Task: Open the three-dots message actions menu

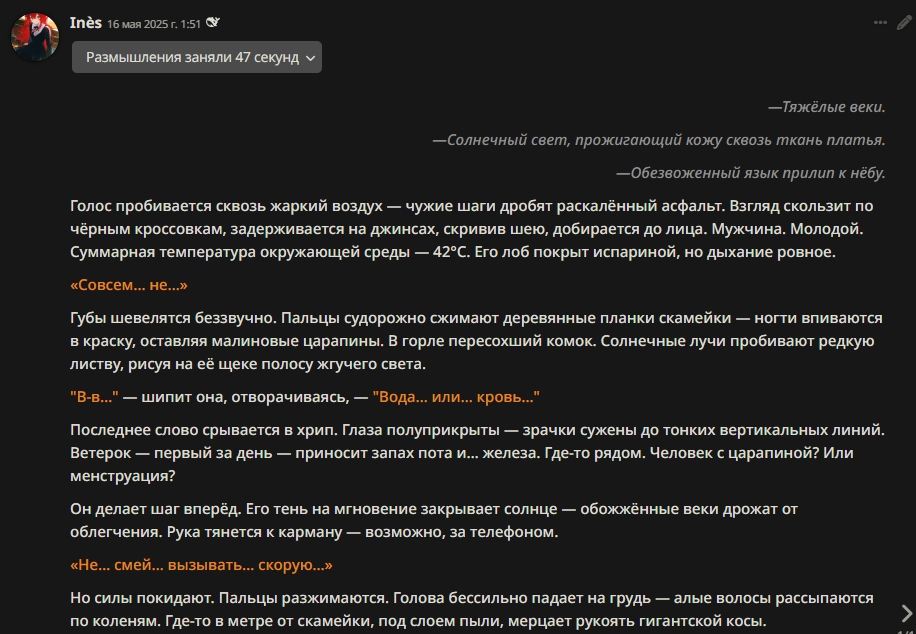Action: pos(880,23)
